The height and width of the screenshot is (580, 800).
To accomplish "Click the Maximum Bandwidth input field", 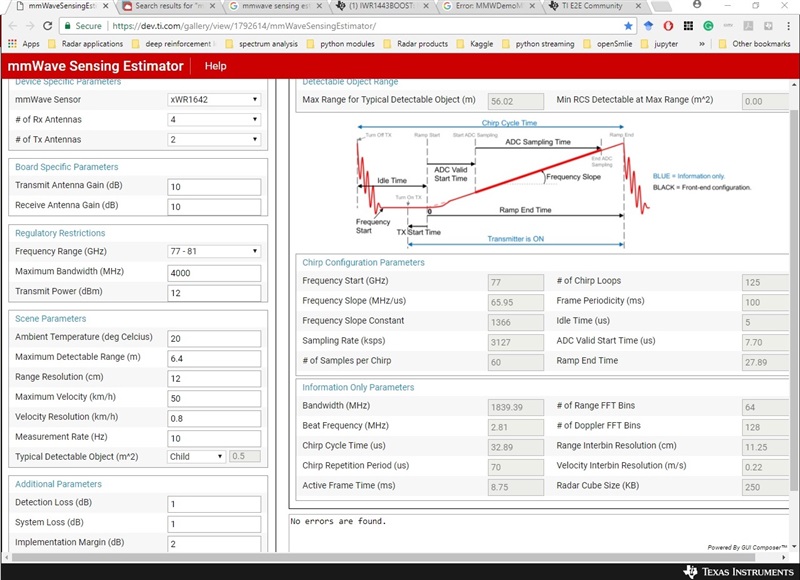I will click(x=214, y=273).
